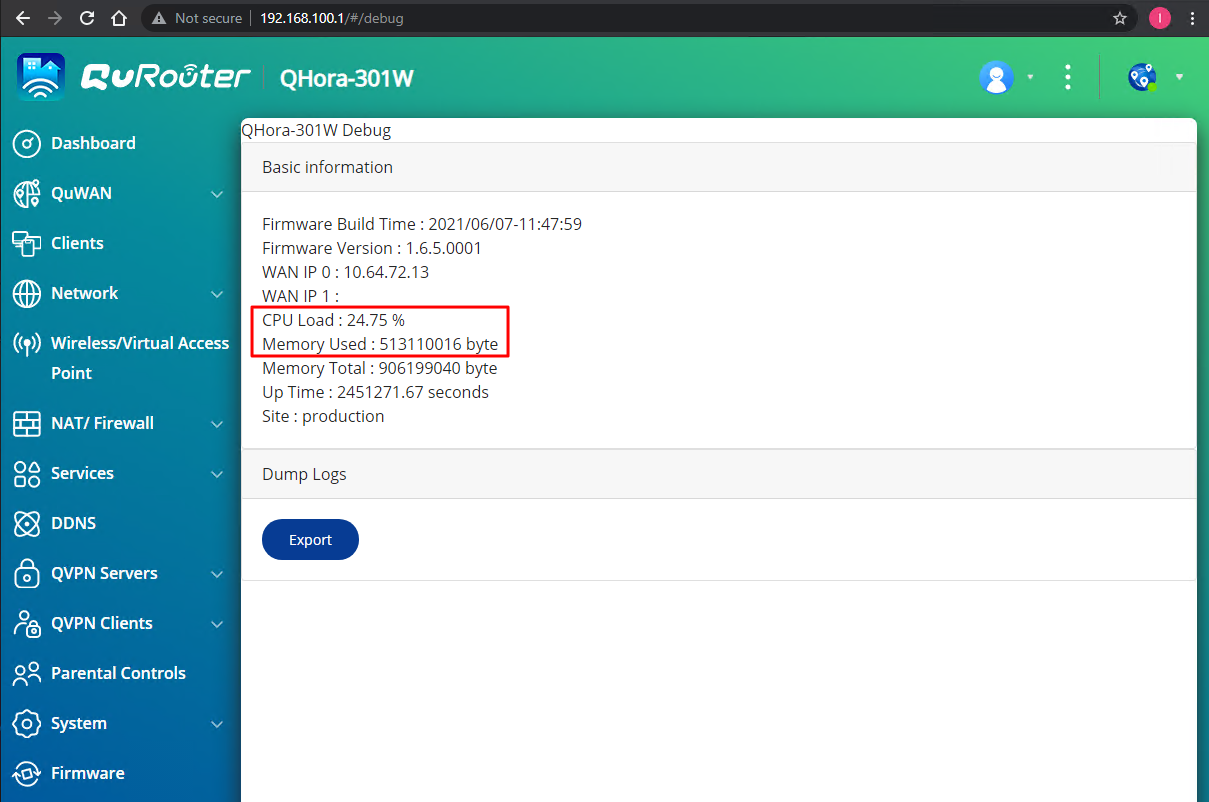Expand QVPN Servers menu
The width and height of the screenshot is (1209, 802).
pos(217,574)
